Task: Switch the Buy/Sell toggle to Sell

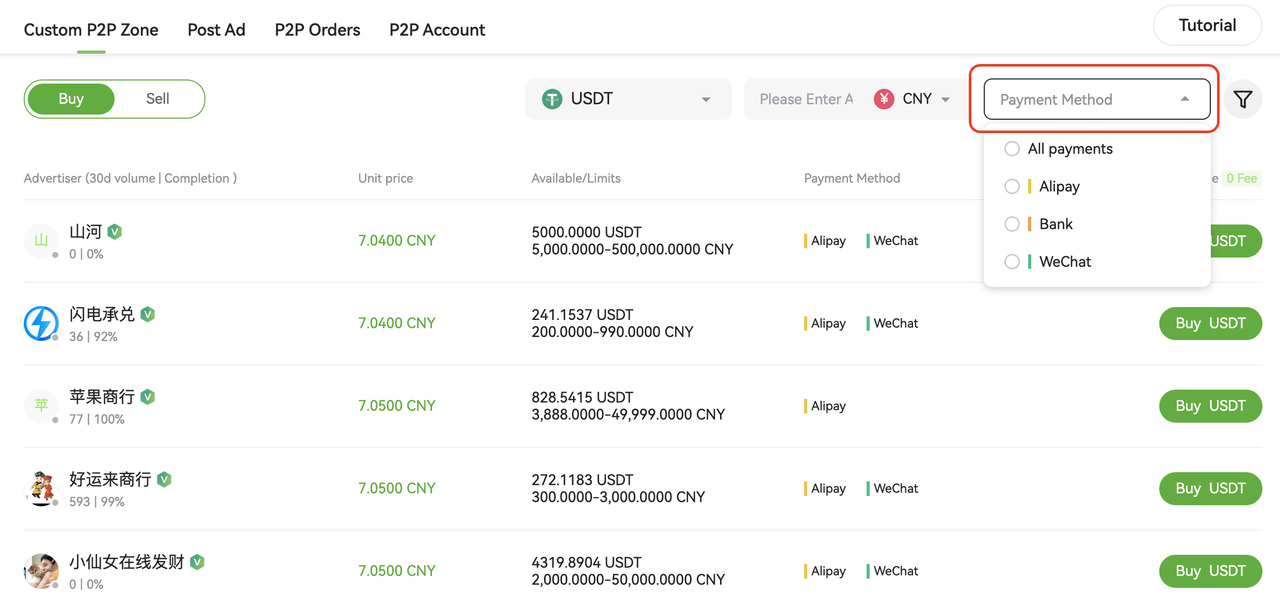Action: (x=158, y=99)
